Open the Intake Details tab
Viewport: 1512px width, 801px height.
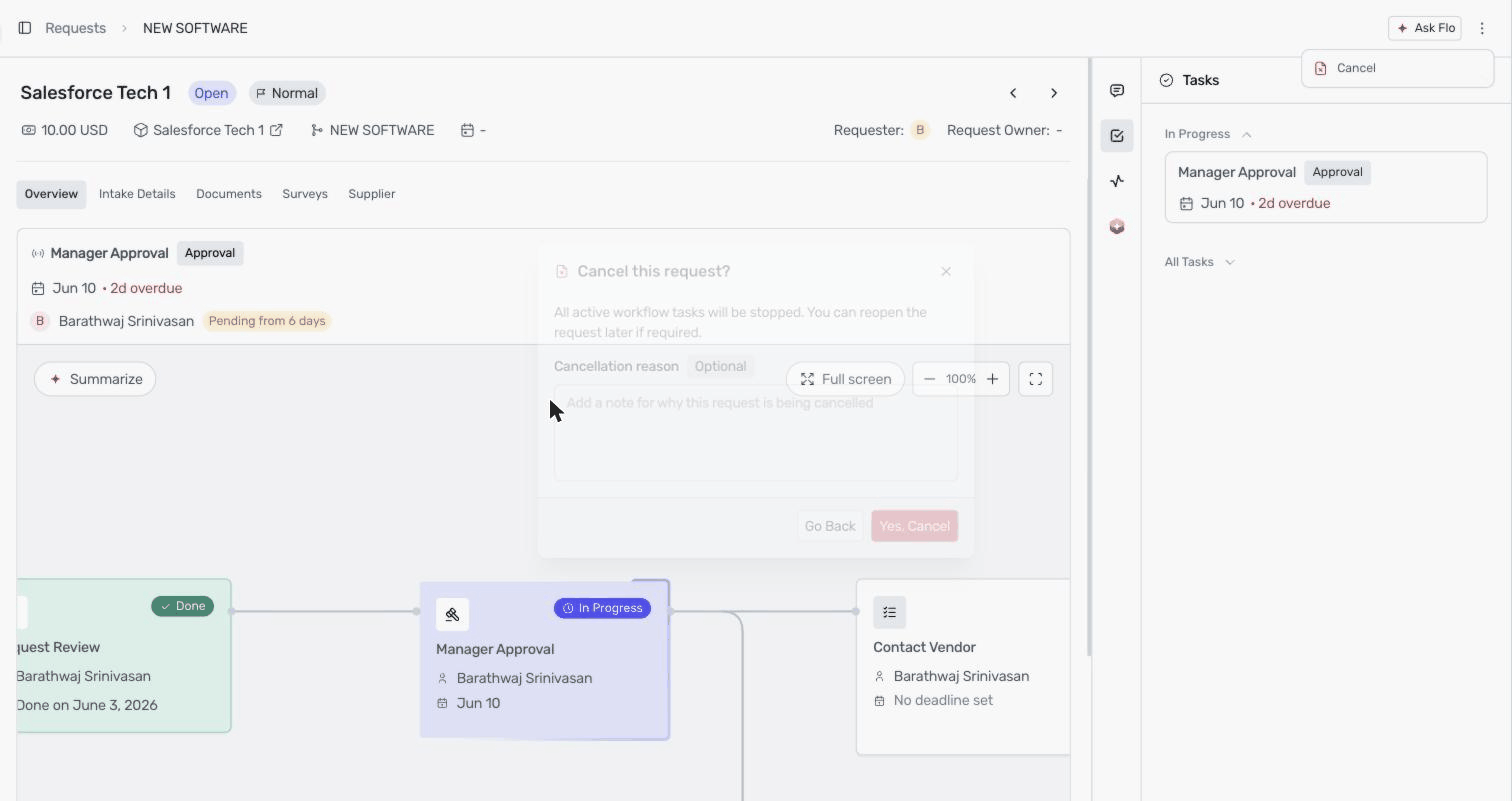pos(137,194)
